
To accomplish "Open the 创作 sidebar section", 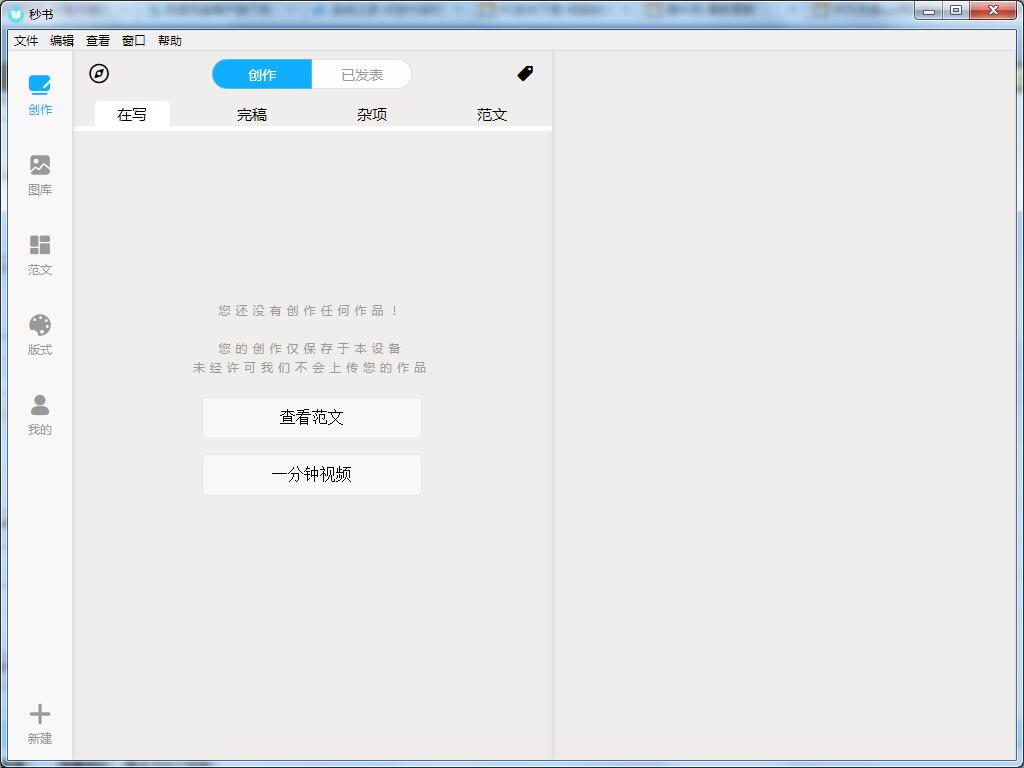I will click(x=40, y=95).
